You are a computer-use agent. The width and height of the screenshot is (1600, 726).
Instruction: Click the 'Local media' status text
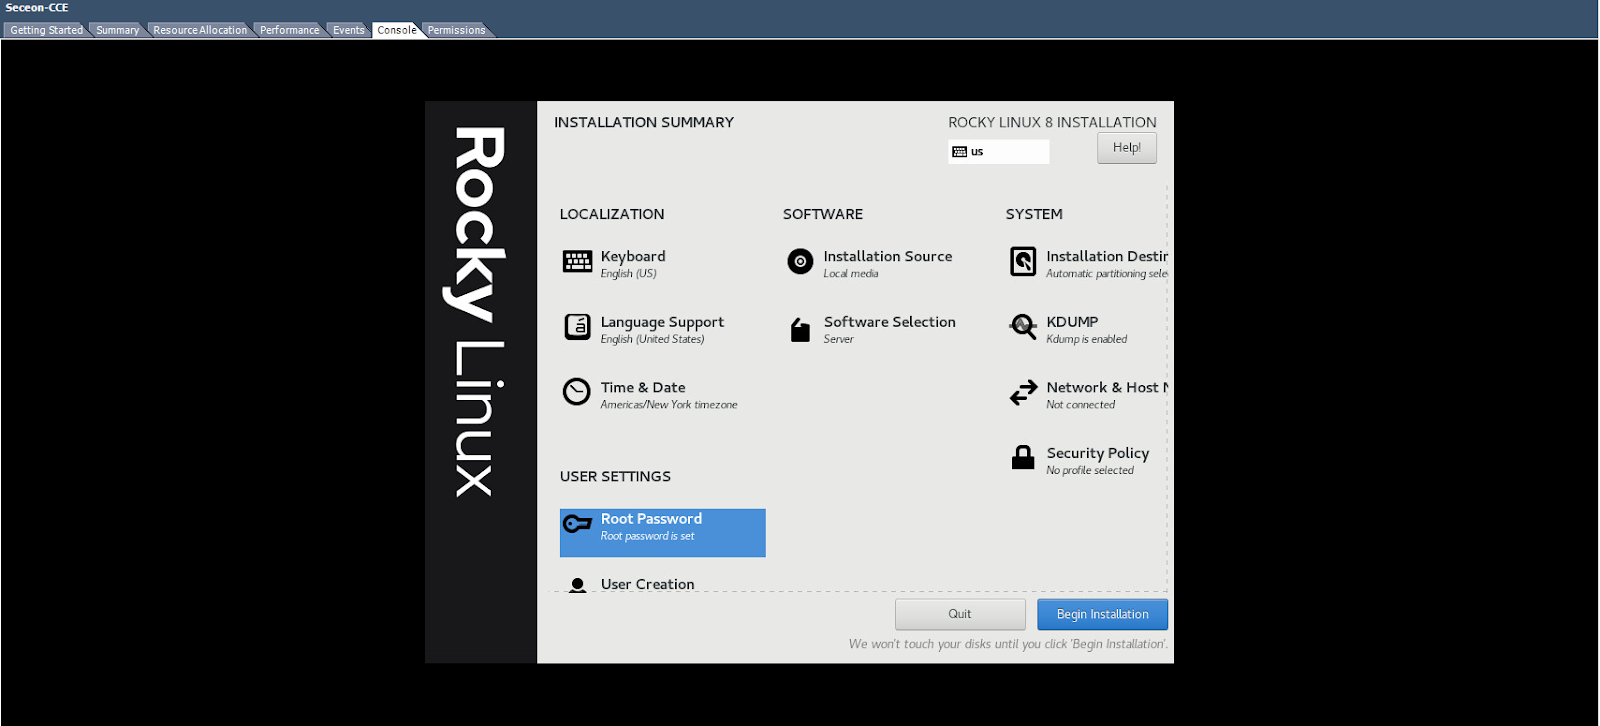coord(851,274)
